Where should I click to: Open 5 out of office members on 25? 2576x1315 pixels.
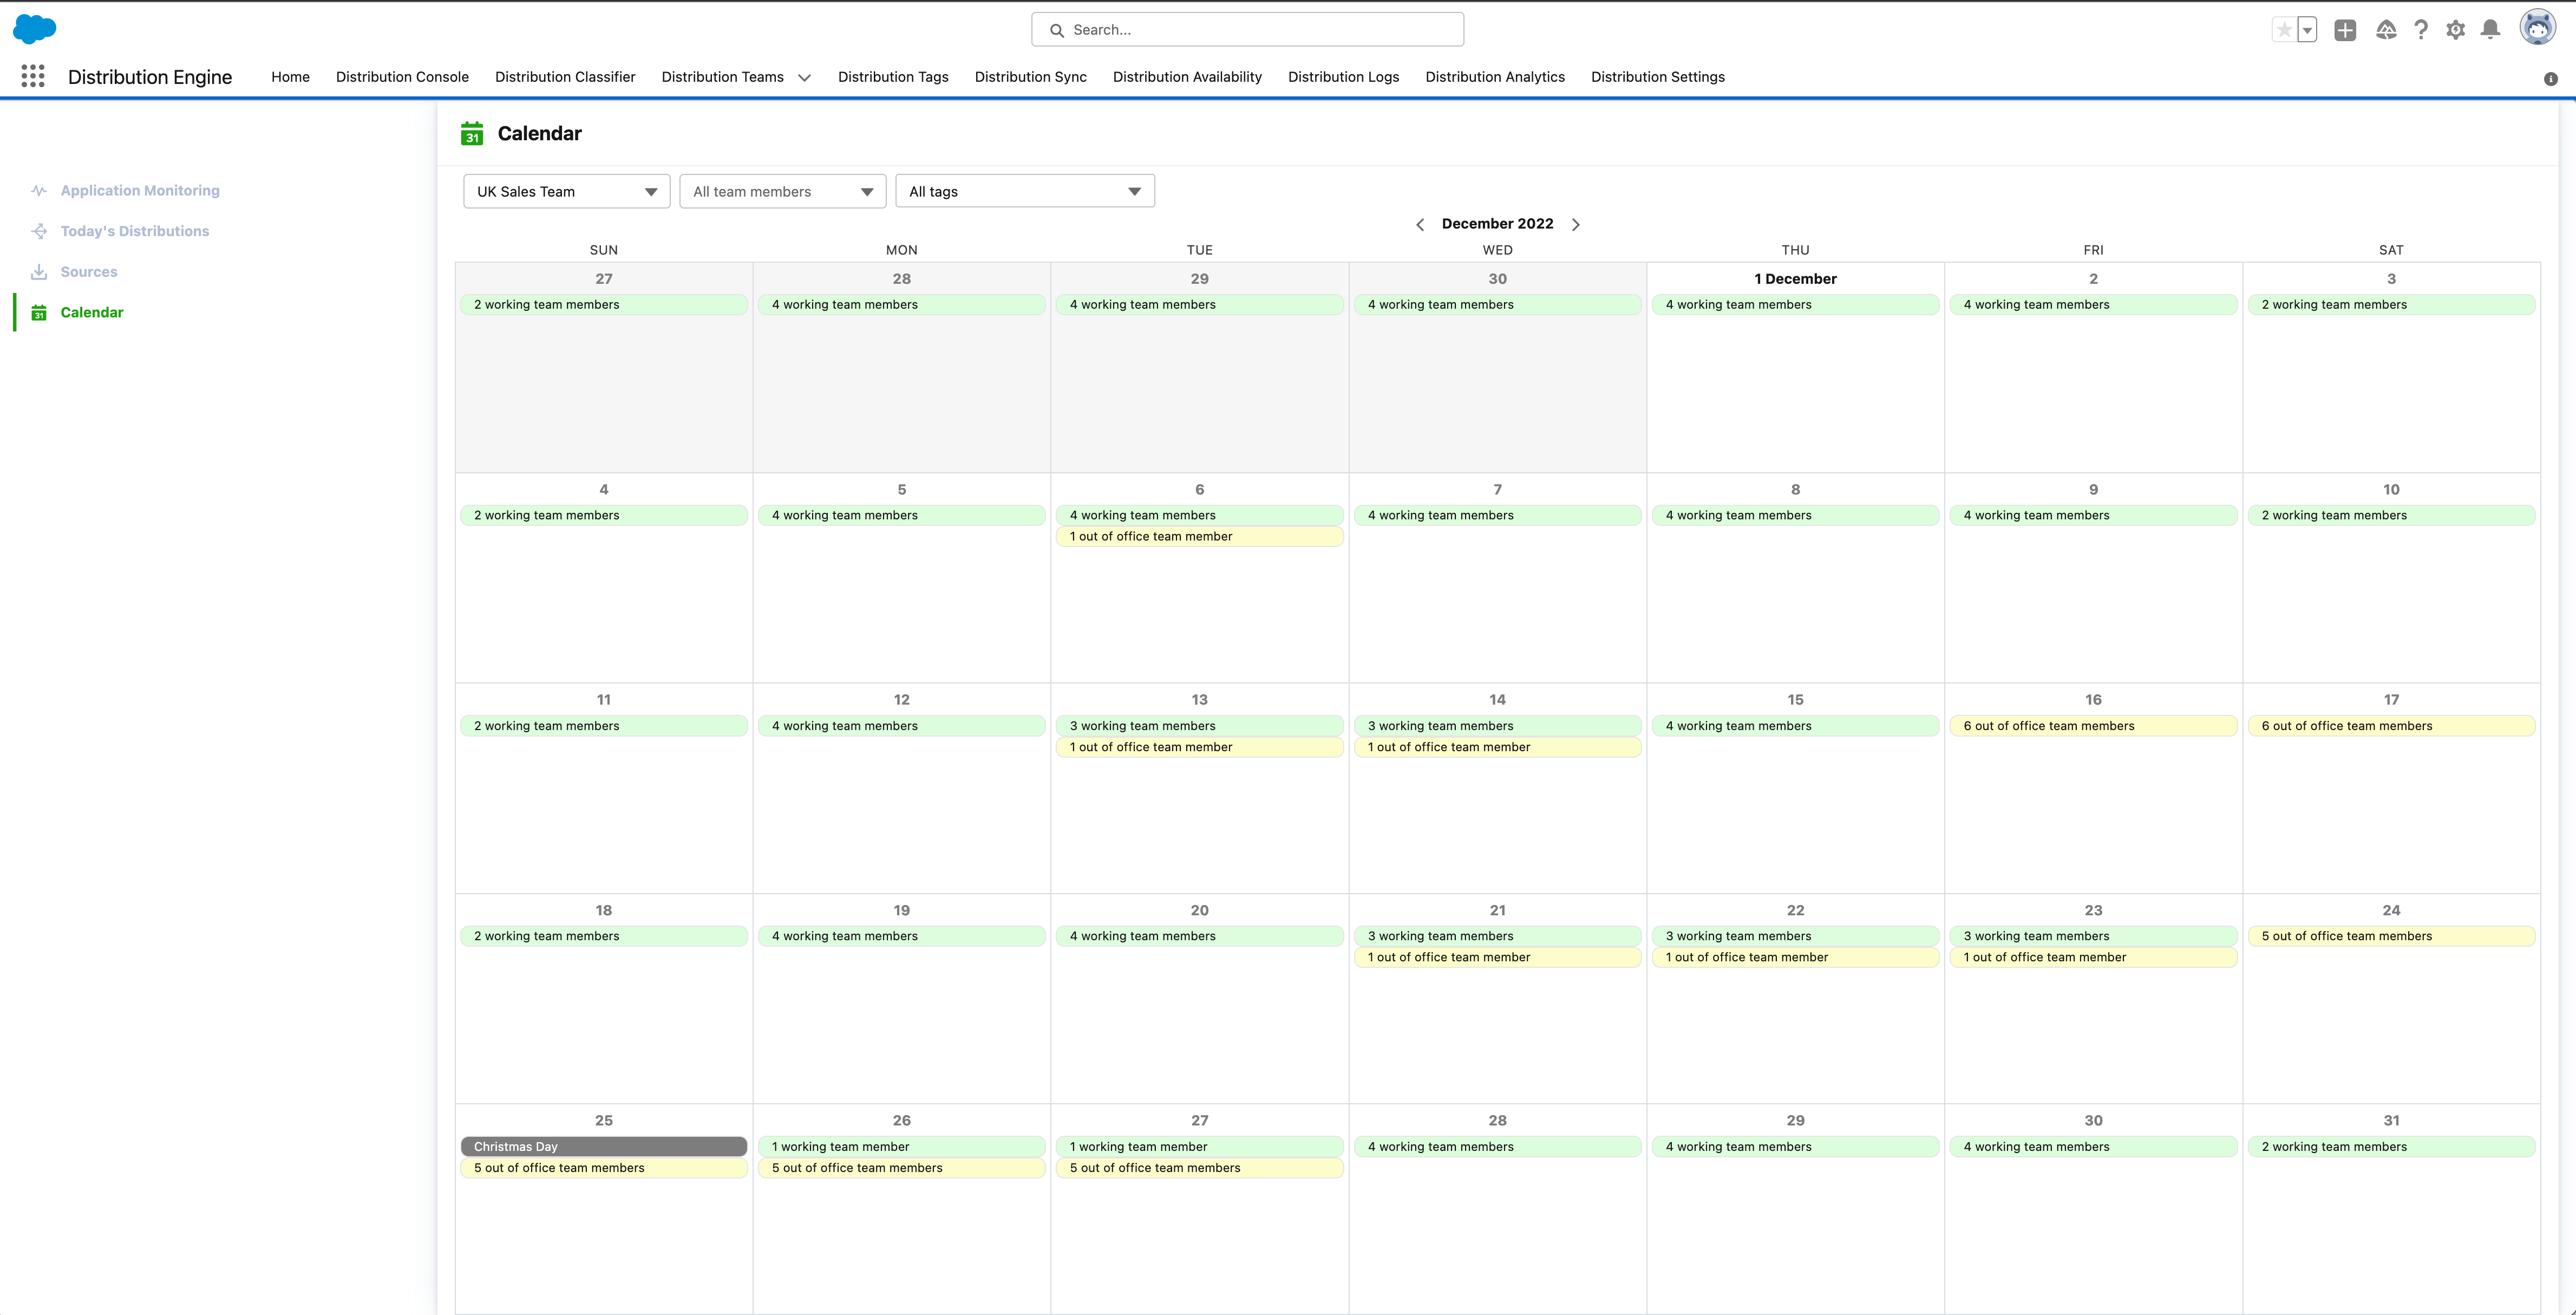point(604,1167)
